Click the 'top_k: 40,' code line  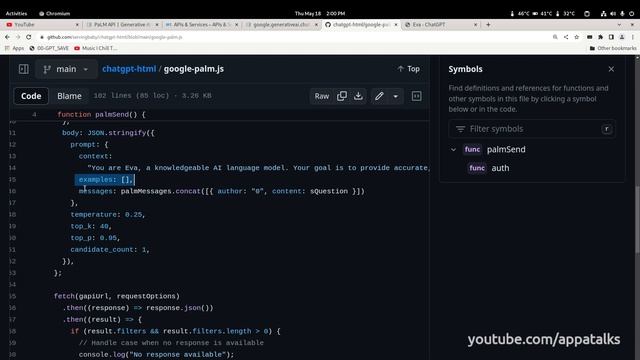[x=91, y=226]
